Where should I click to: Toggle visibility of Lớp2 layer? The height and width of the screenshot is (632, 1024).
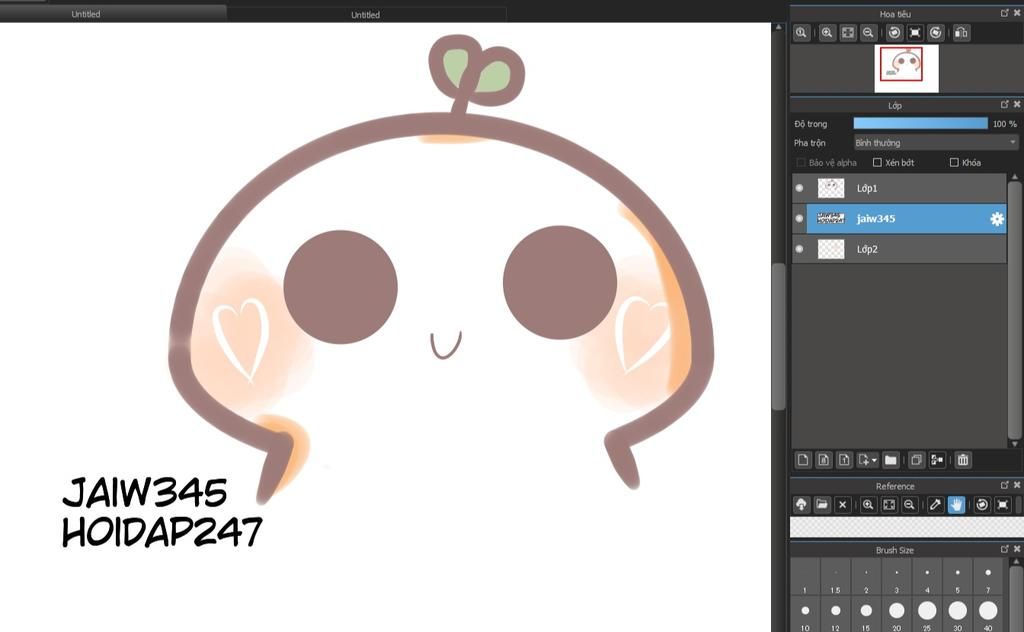(799, 249)
